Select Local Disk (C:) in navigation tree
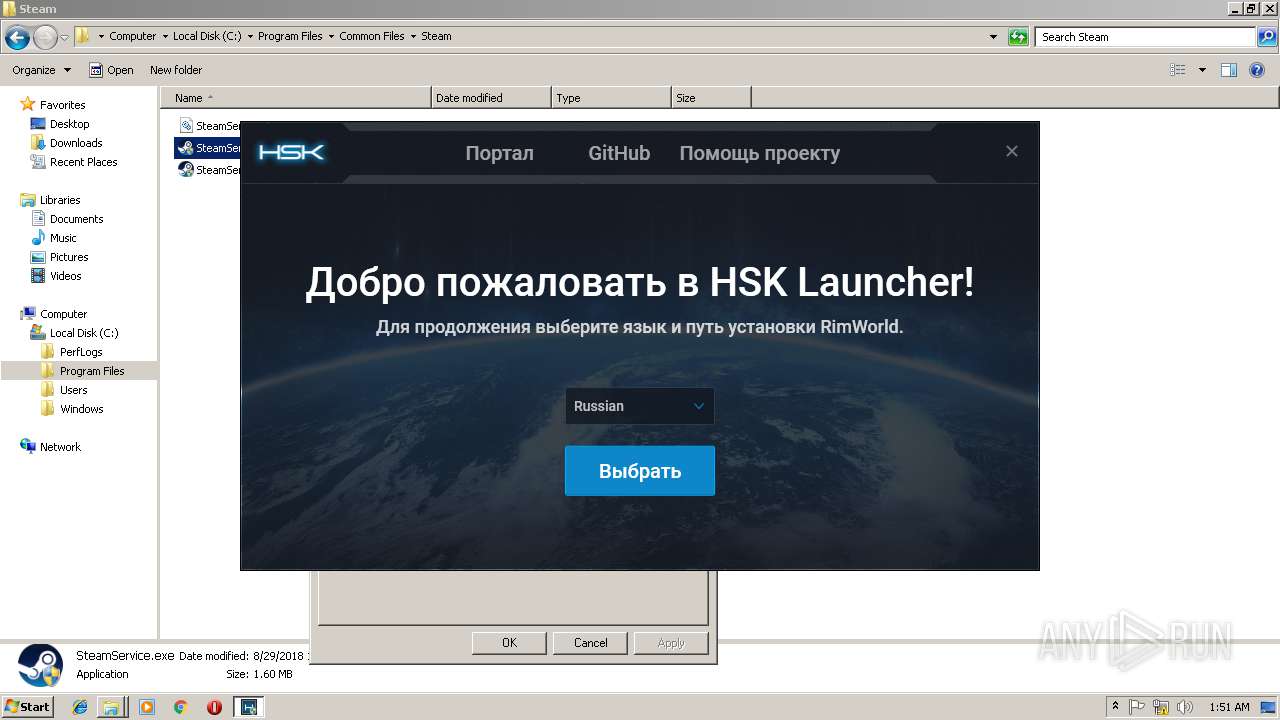Screen dimensions: 1280x720 click(84, 333)
